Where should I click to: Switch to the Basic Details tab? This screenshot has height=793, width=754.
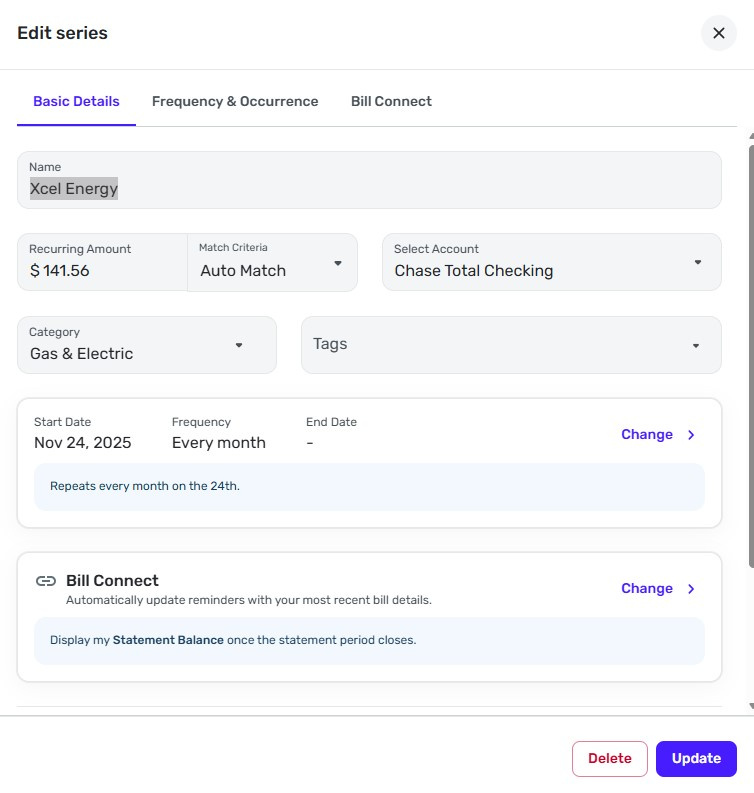[76, 101]
